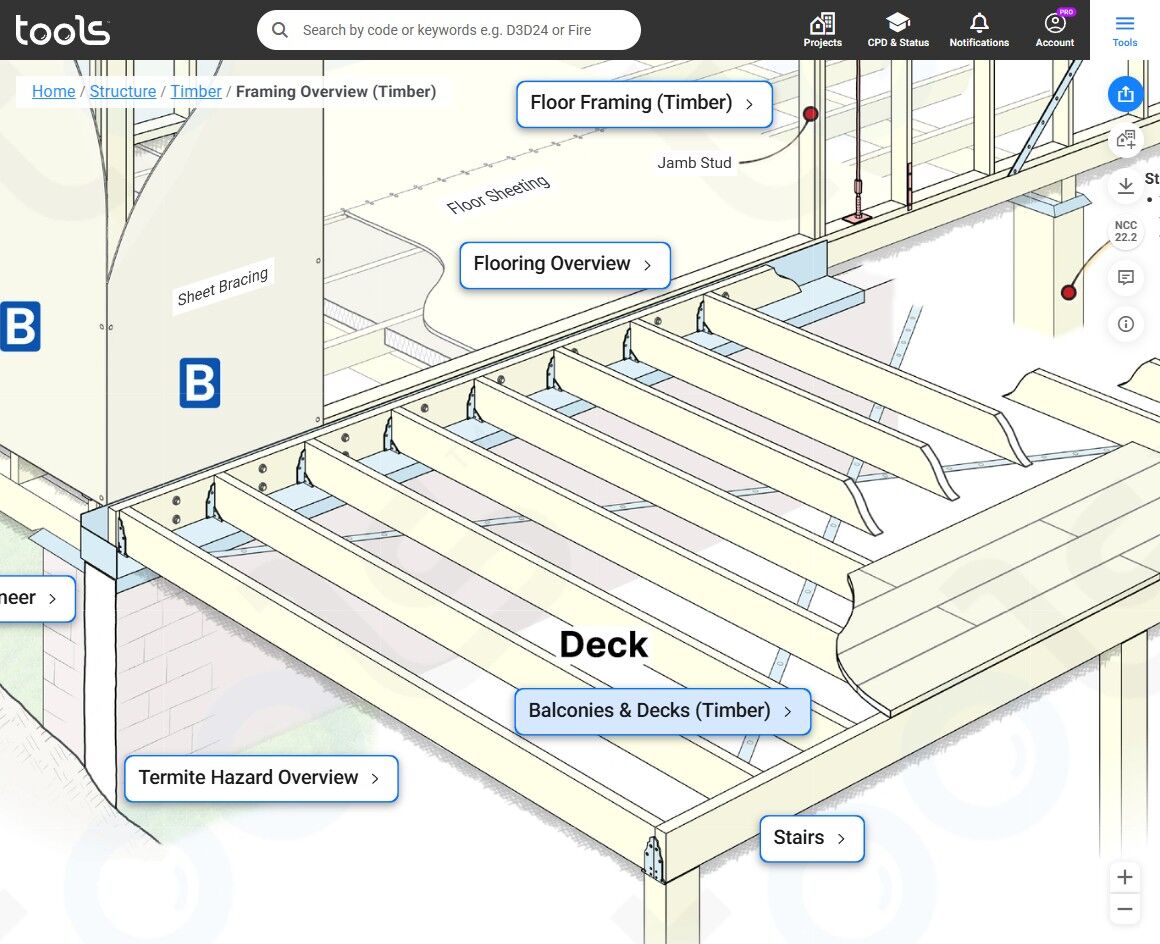Zoom in with the plus button
Screen dimensions: 1160x944
[x=1124, y=877]
